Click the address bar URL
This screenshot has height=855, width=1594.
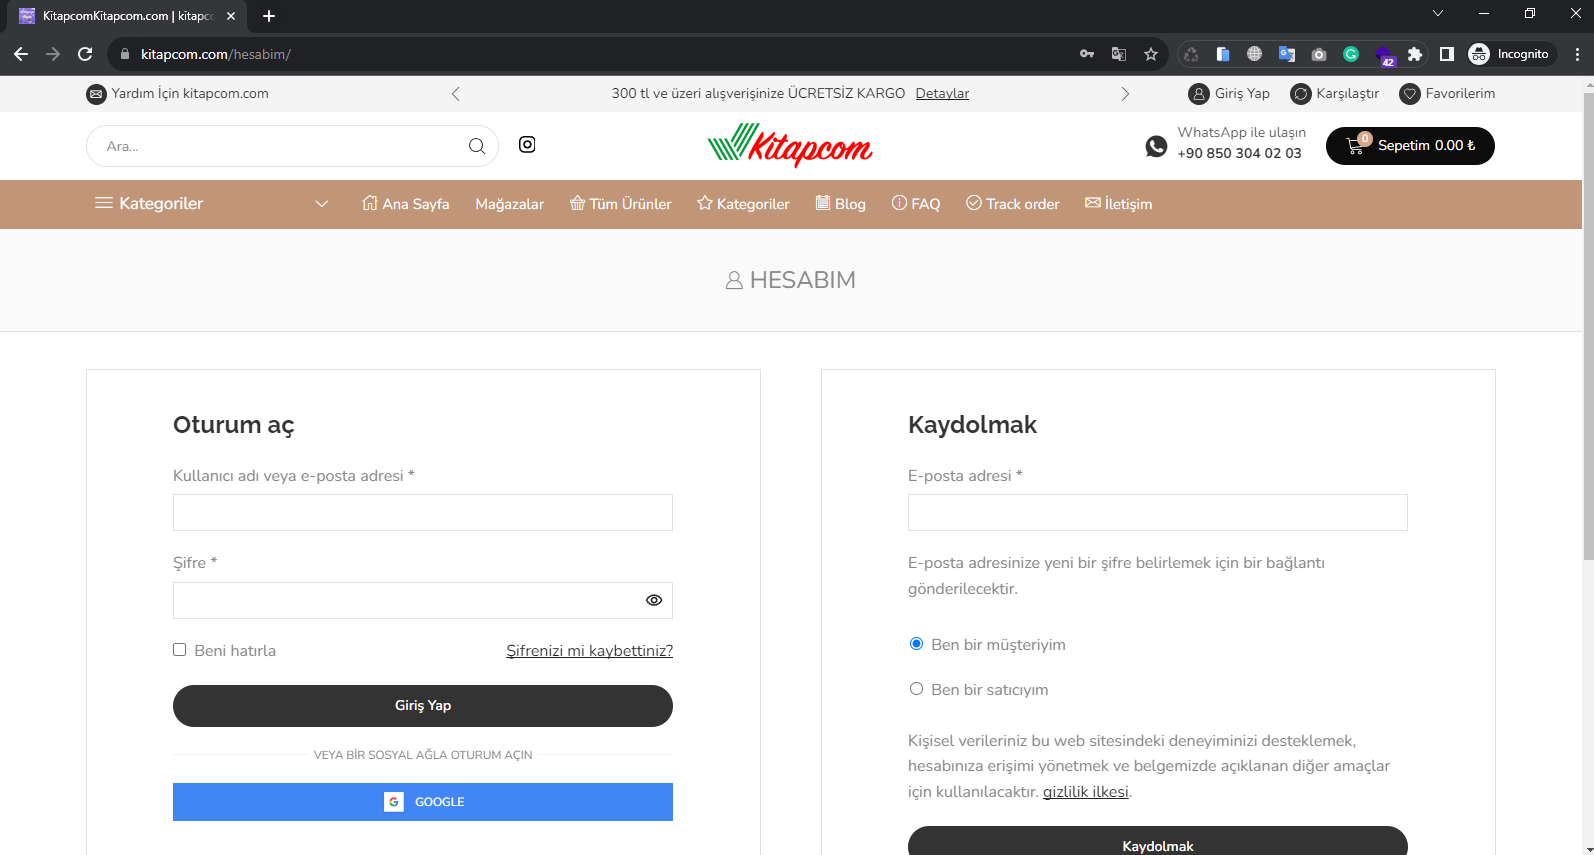coord(216,54)
